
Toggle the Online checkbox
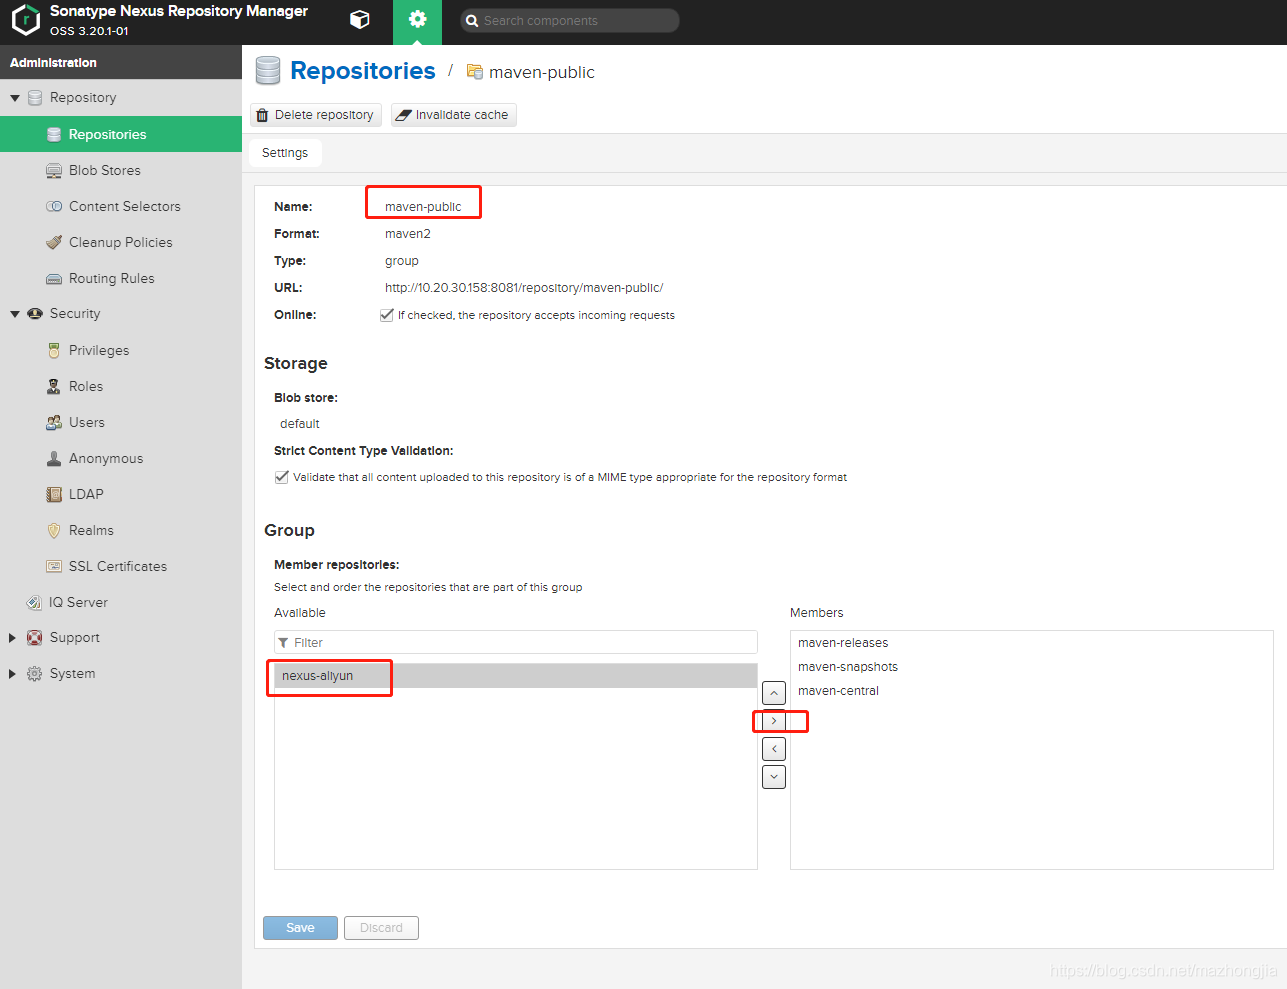(386, 315)
